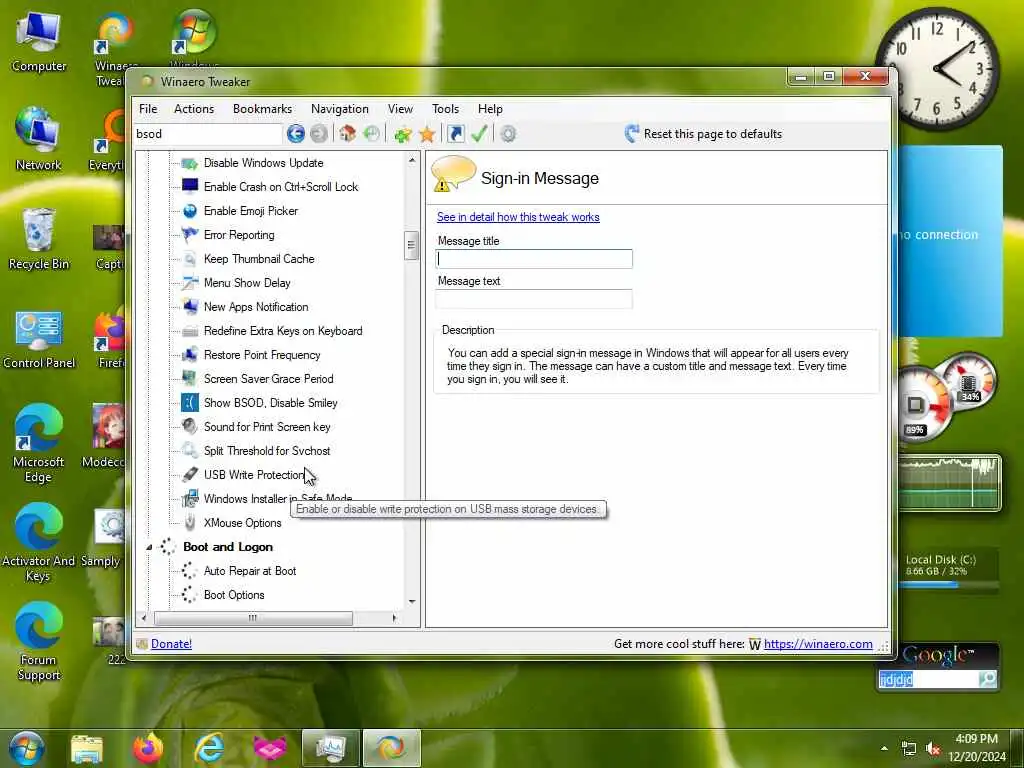The image size is (1024, 768).
Task: Click the blue shortcut arrow toolbar icon
Action: pyautogui.click(x=456, y=134)
